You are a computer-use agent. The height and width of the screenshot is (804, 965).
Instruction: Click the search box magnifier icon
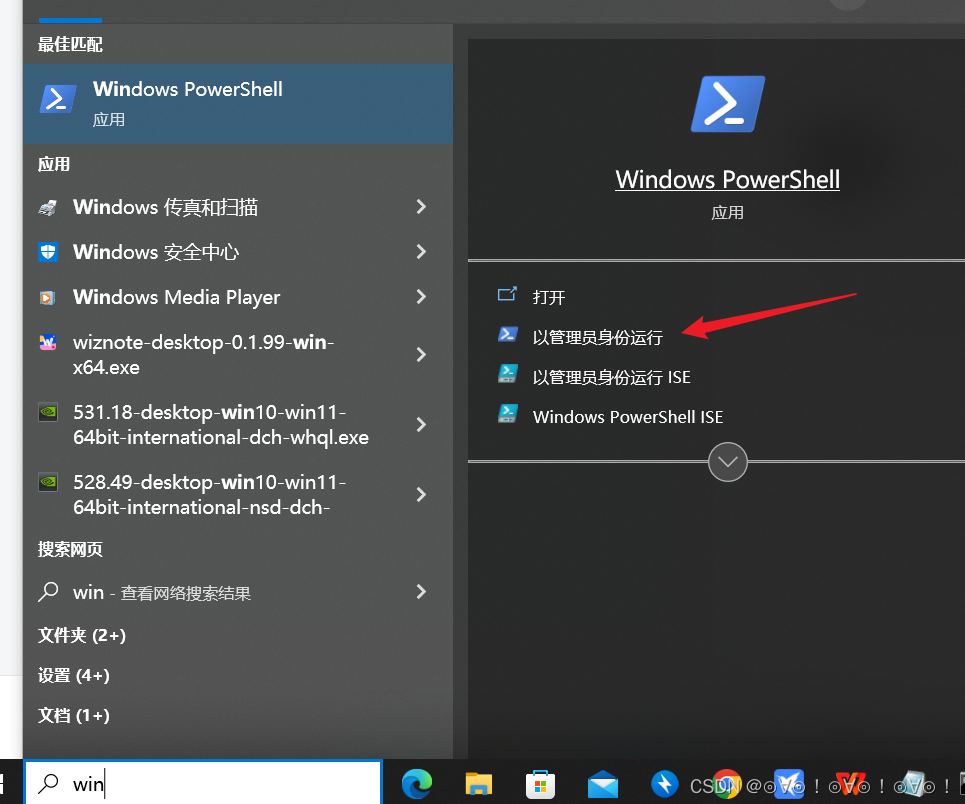48,784
